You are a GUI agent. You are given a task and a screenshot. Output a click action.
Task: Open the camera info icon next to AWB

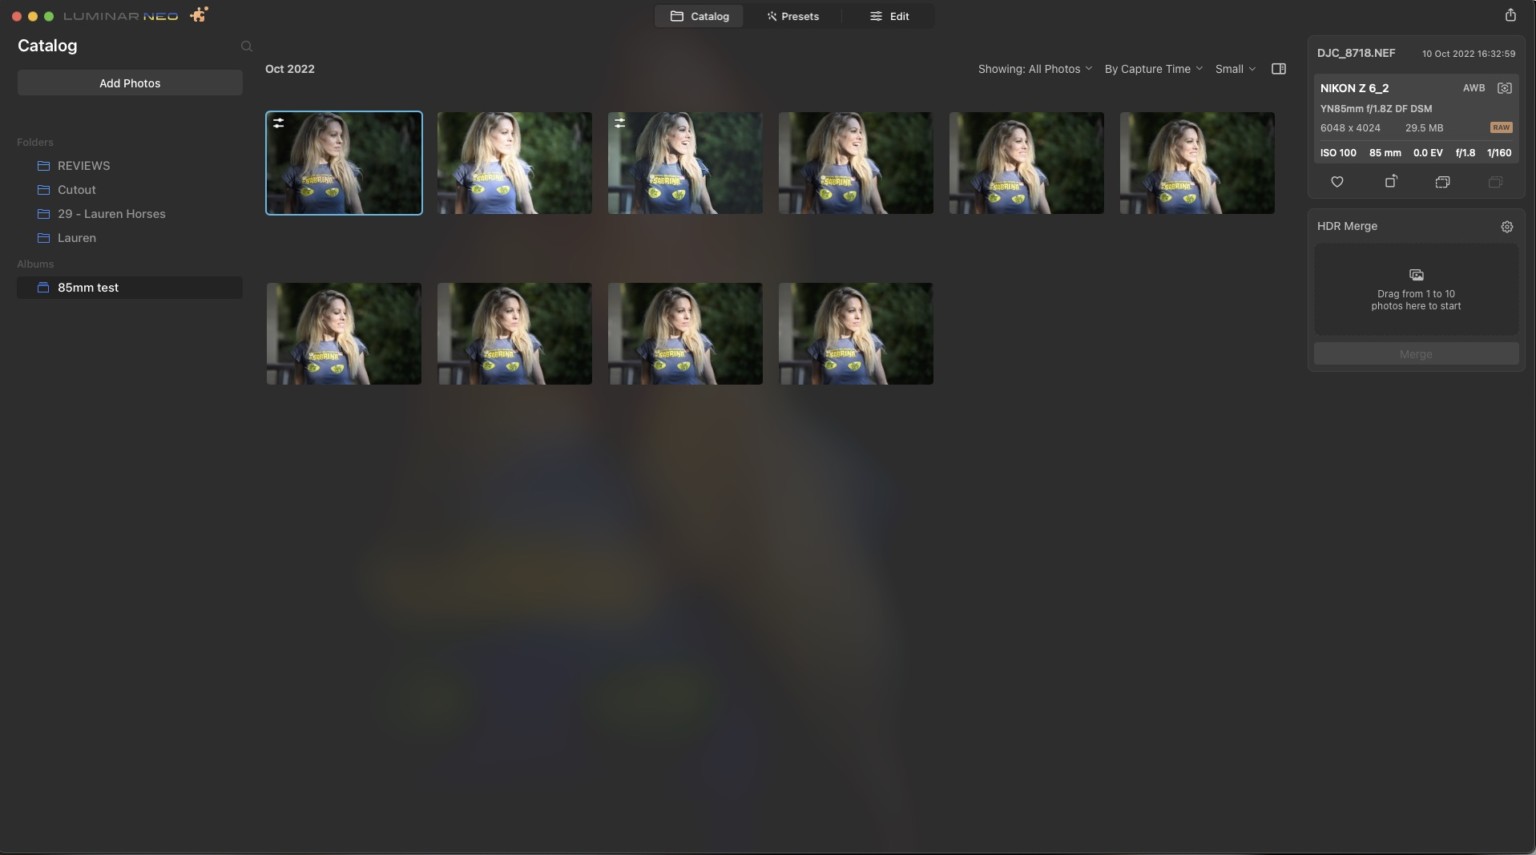click(1504, 88)
